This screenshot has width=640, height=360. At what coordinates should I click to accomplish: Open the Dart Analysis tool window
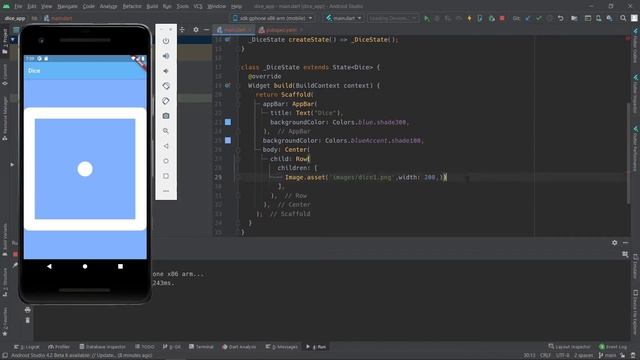(x=239, y=347)
